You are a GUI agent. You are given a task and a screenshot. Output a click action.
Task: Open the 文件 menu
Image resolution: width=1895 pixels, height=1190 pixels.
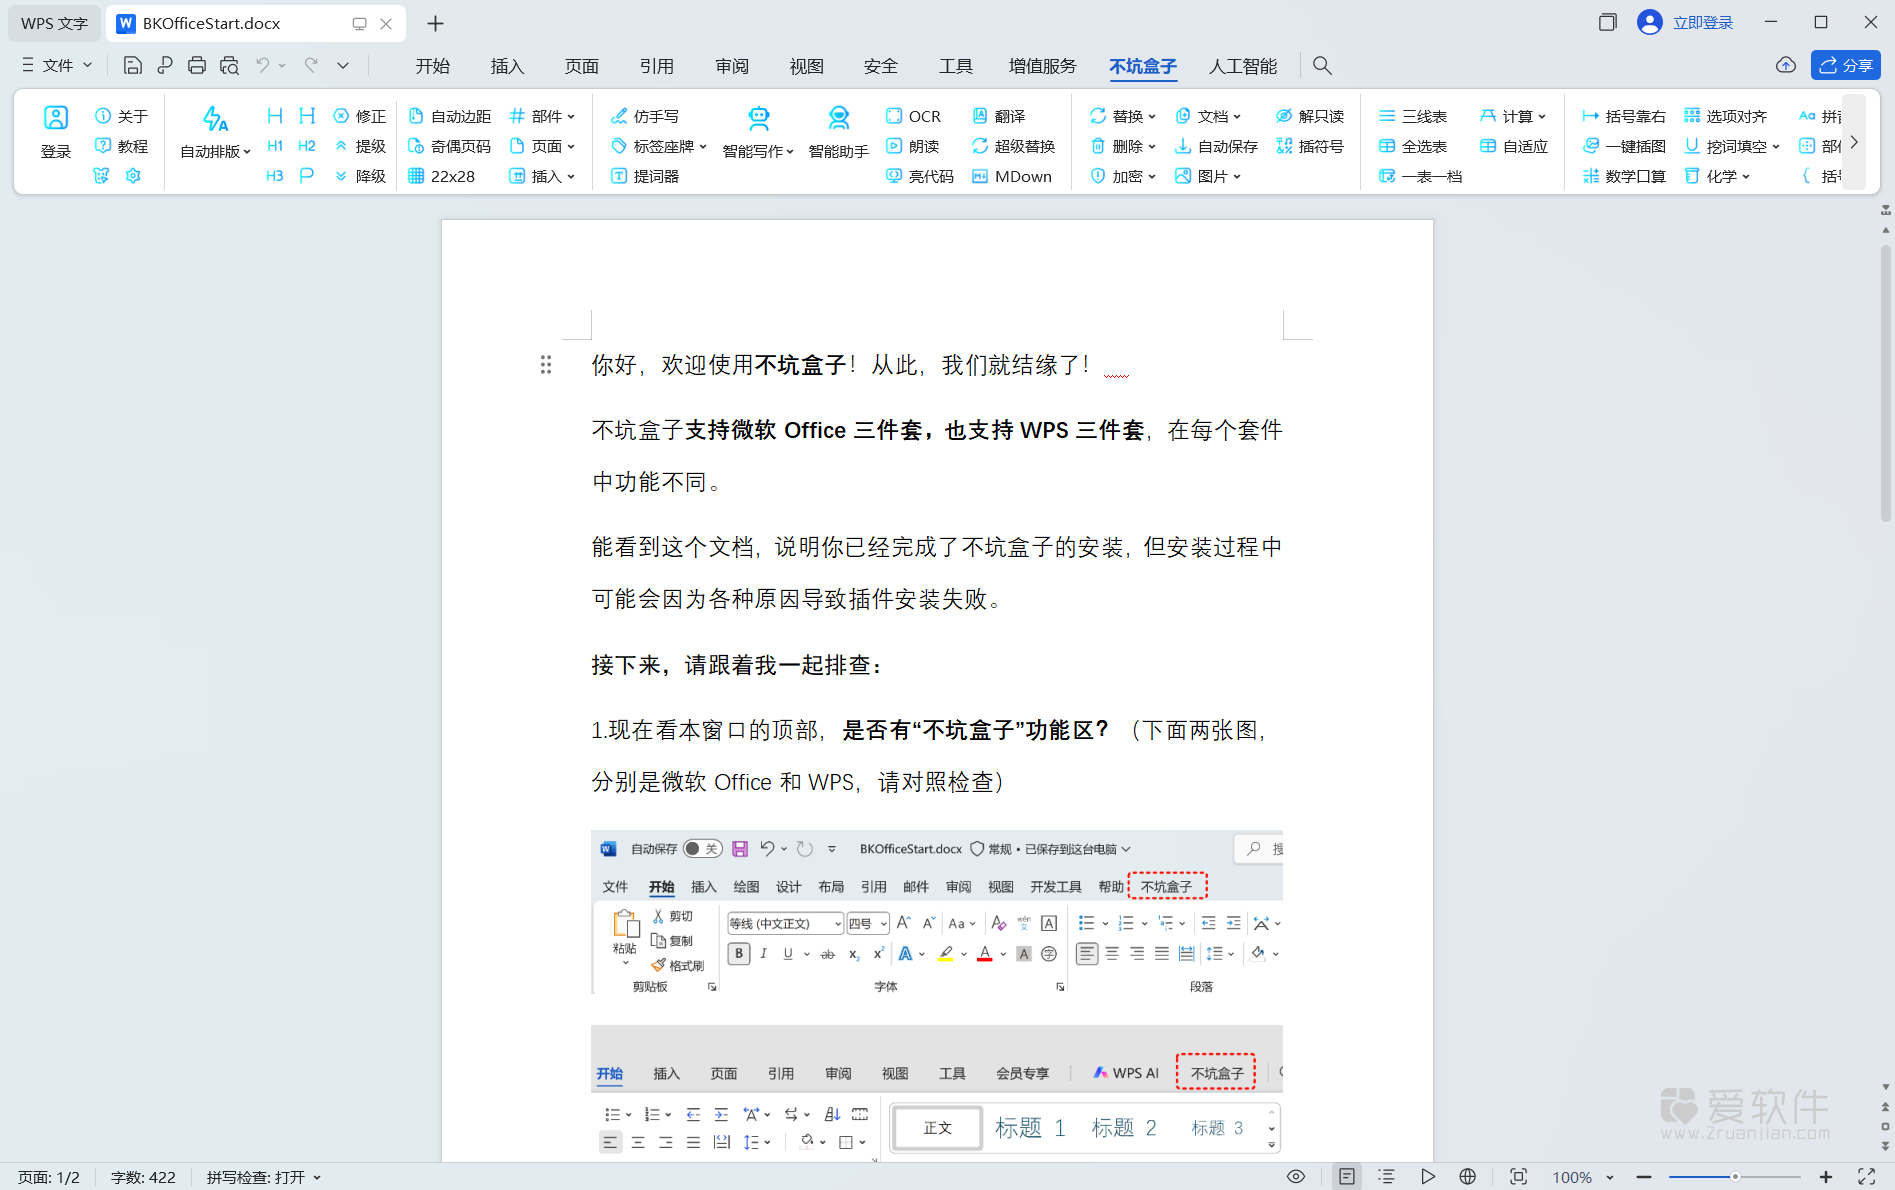[57, 65]
